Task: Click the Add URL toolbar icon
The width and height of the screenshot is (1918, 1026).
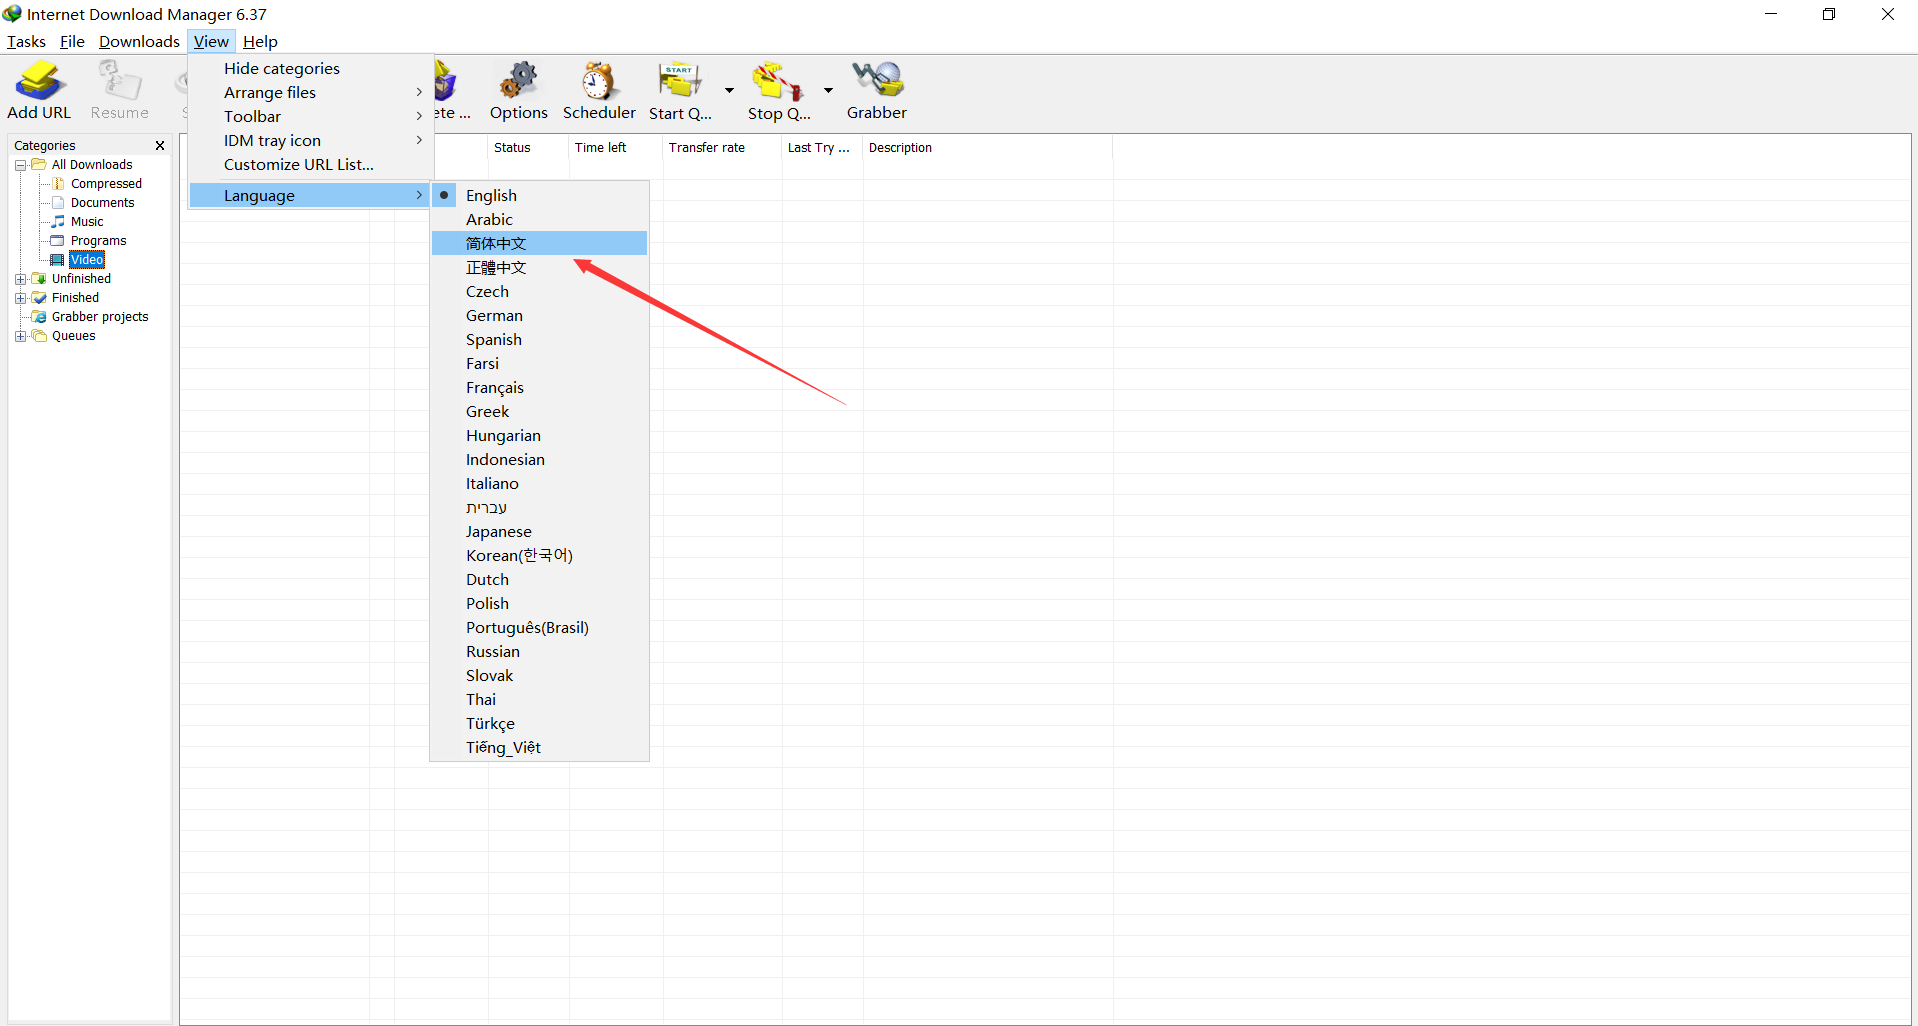Action: [40, 80]
